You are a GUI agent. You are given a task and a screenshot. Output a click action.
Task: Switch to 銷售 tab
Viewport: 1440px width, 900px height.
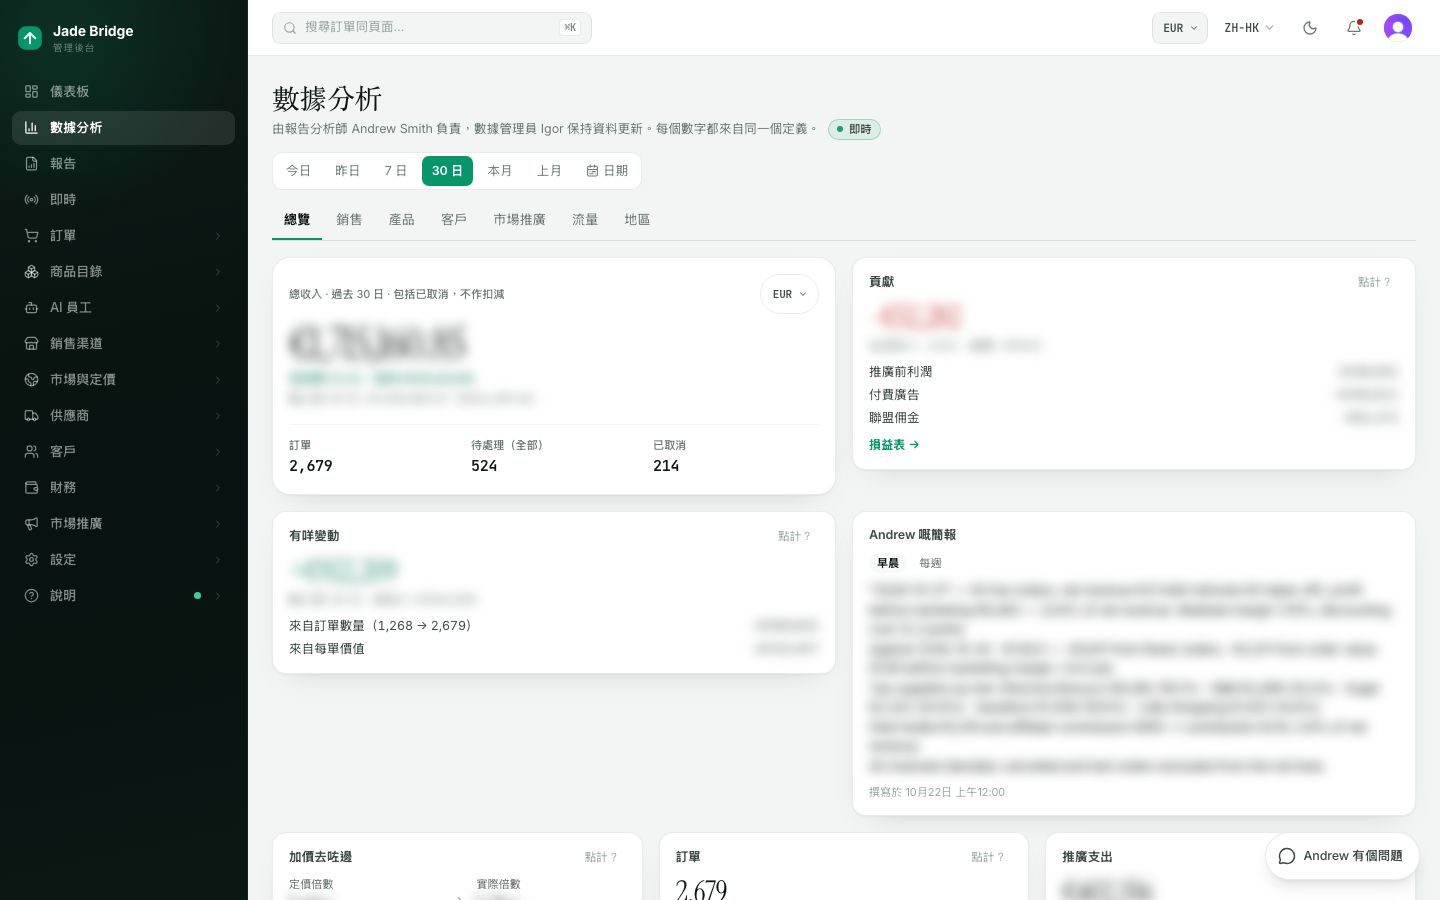349,220
